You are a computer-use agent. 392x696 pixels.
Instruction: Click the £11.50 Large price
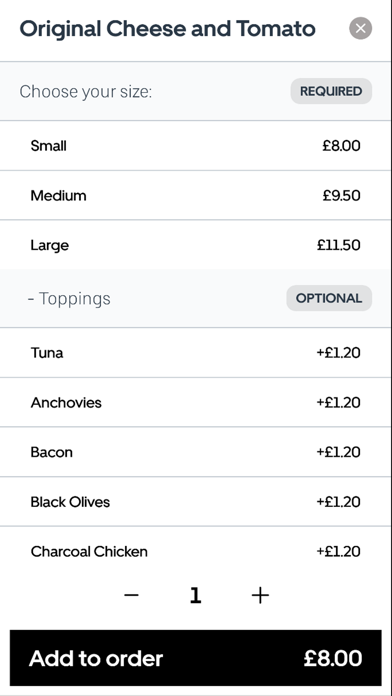(339, 245)
